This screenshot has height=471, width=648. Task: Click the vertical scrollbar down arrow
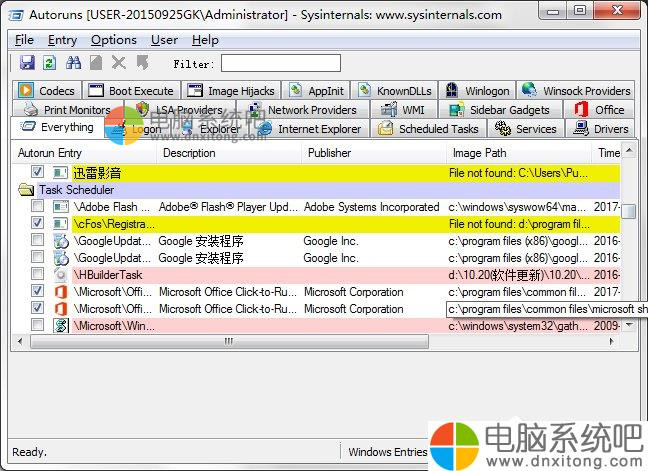(629, 325)
